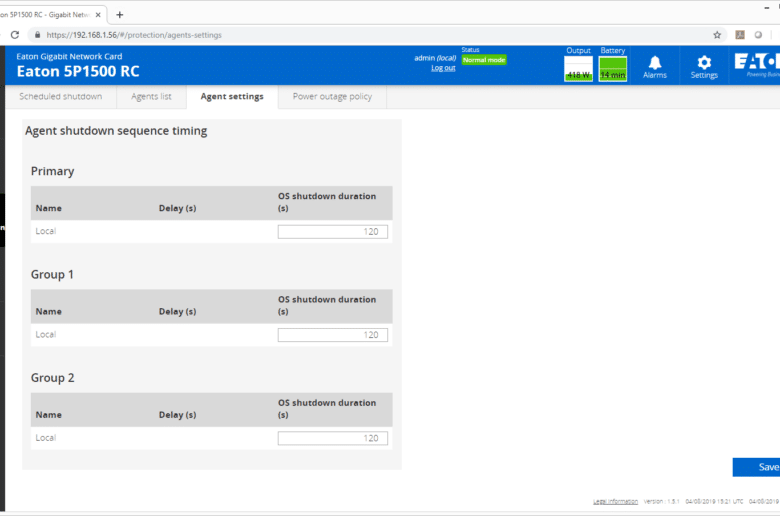Focus the Group 1 OS shutdown duration field
This screenshot has width=780, height=516.
tap(333, 335)
